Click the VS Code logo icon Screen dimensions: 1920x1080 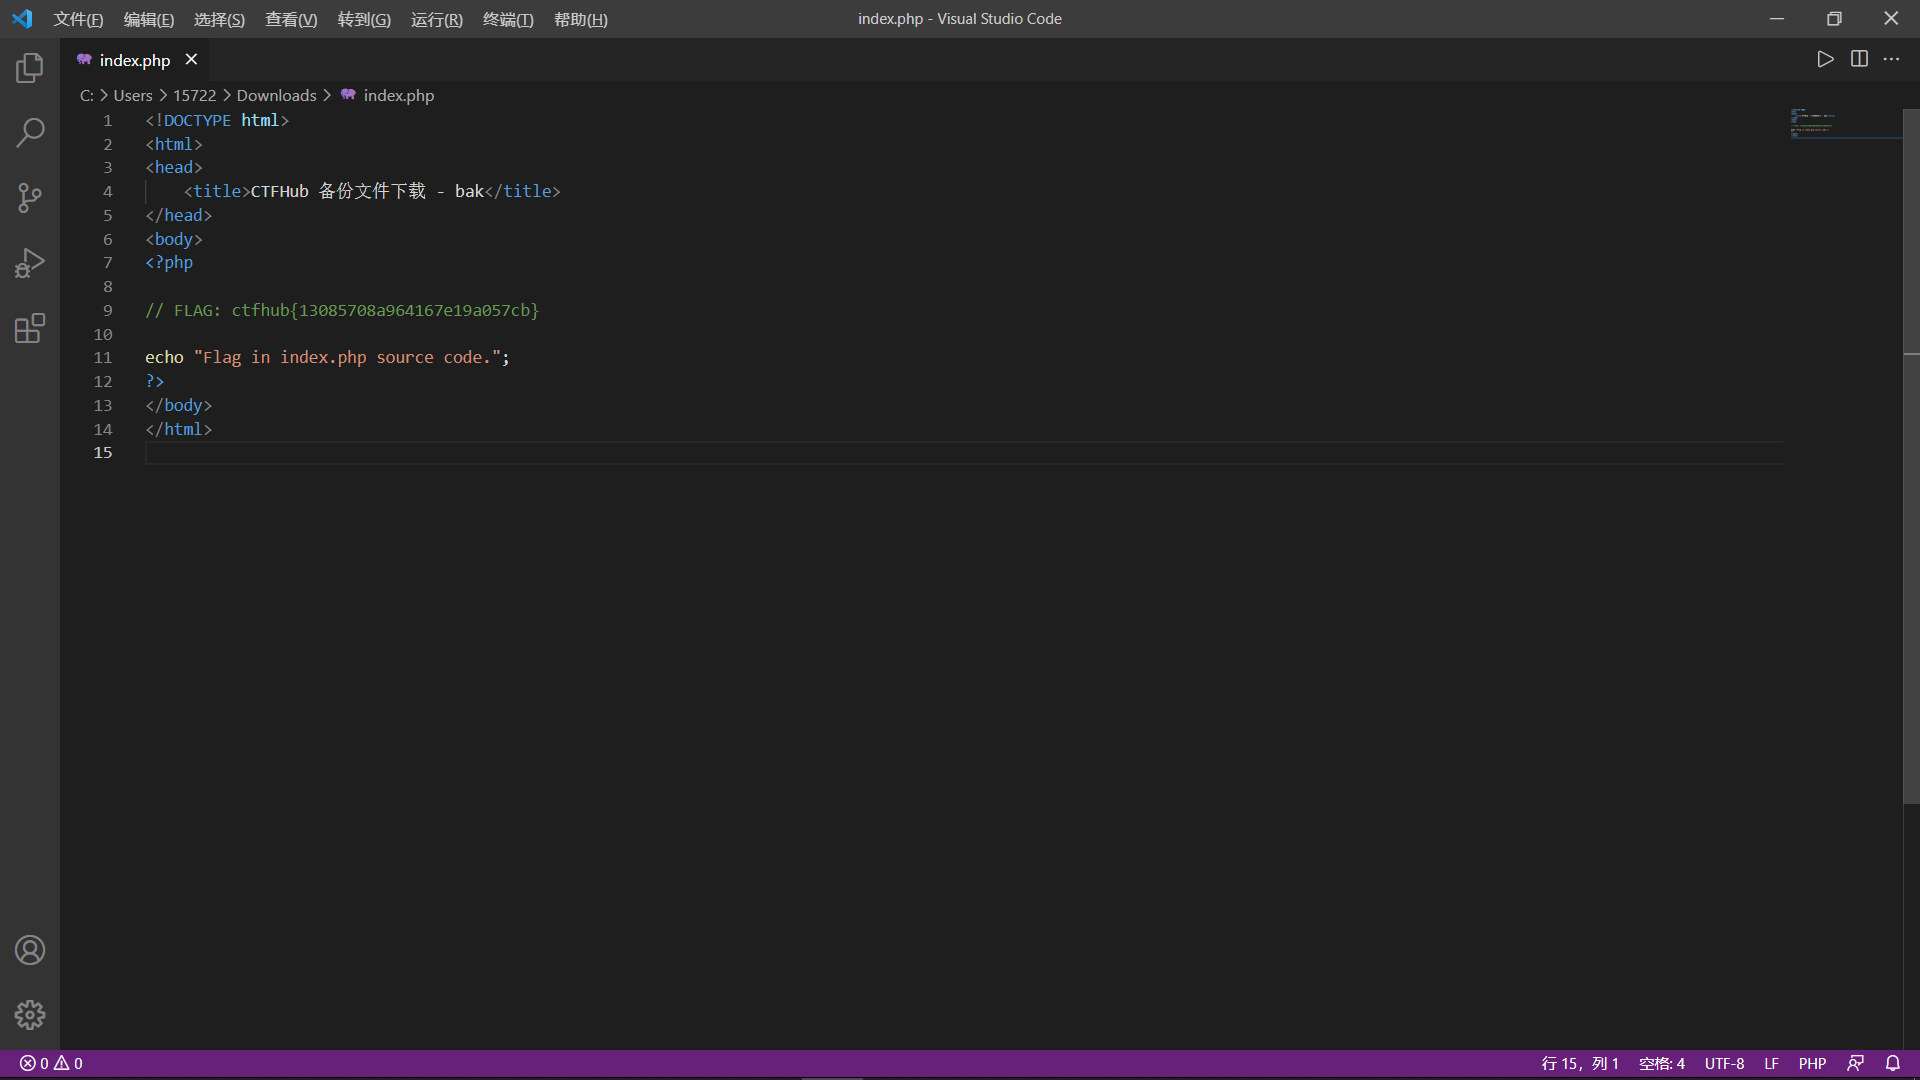22,19
